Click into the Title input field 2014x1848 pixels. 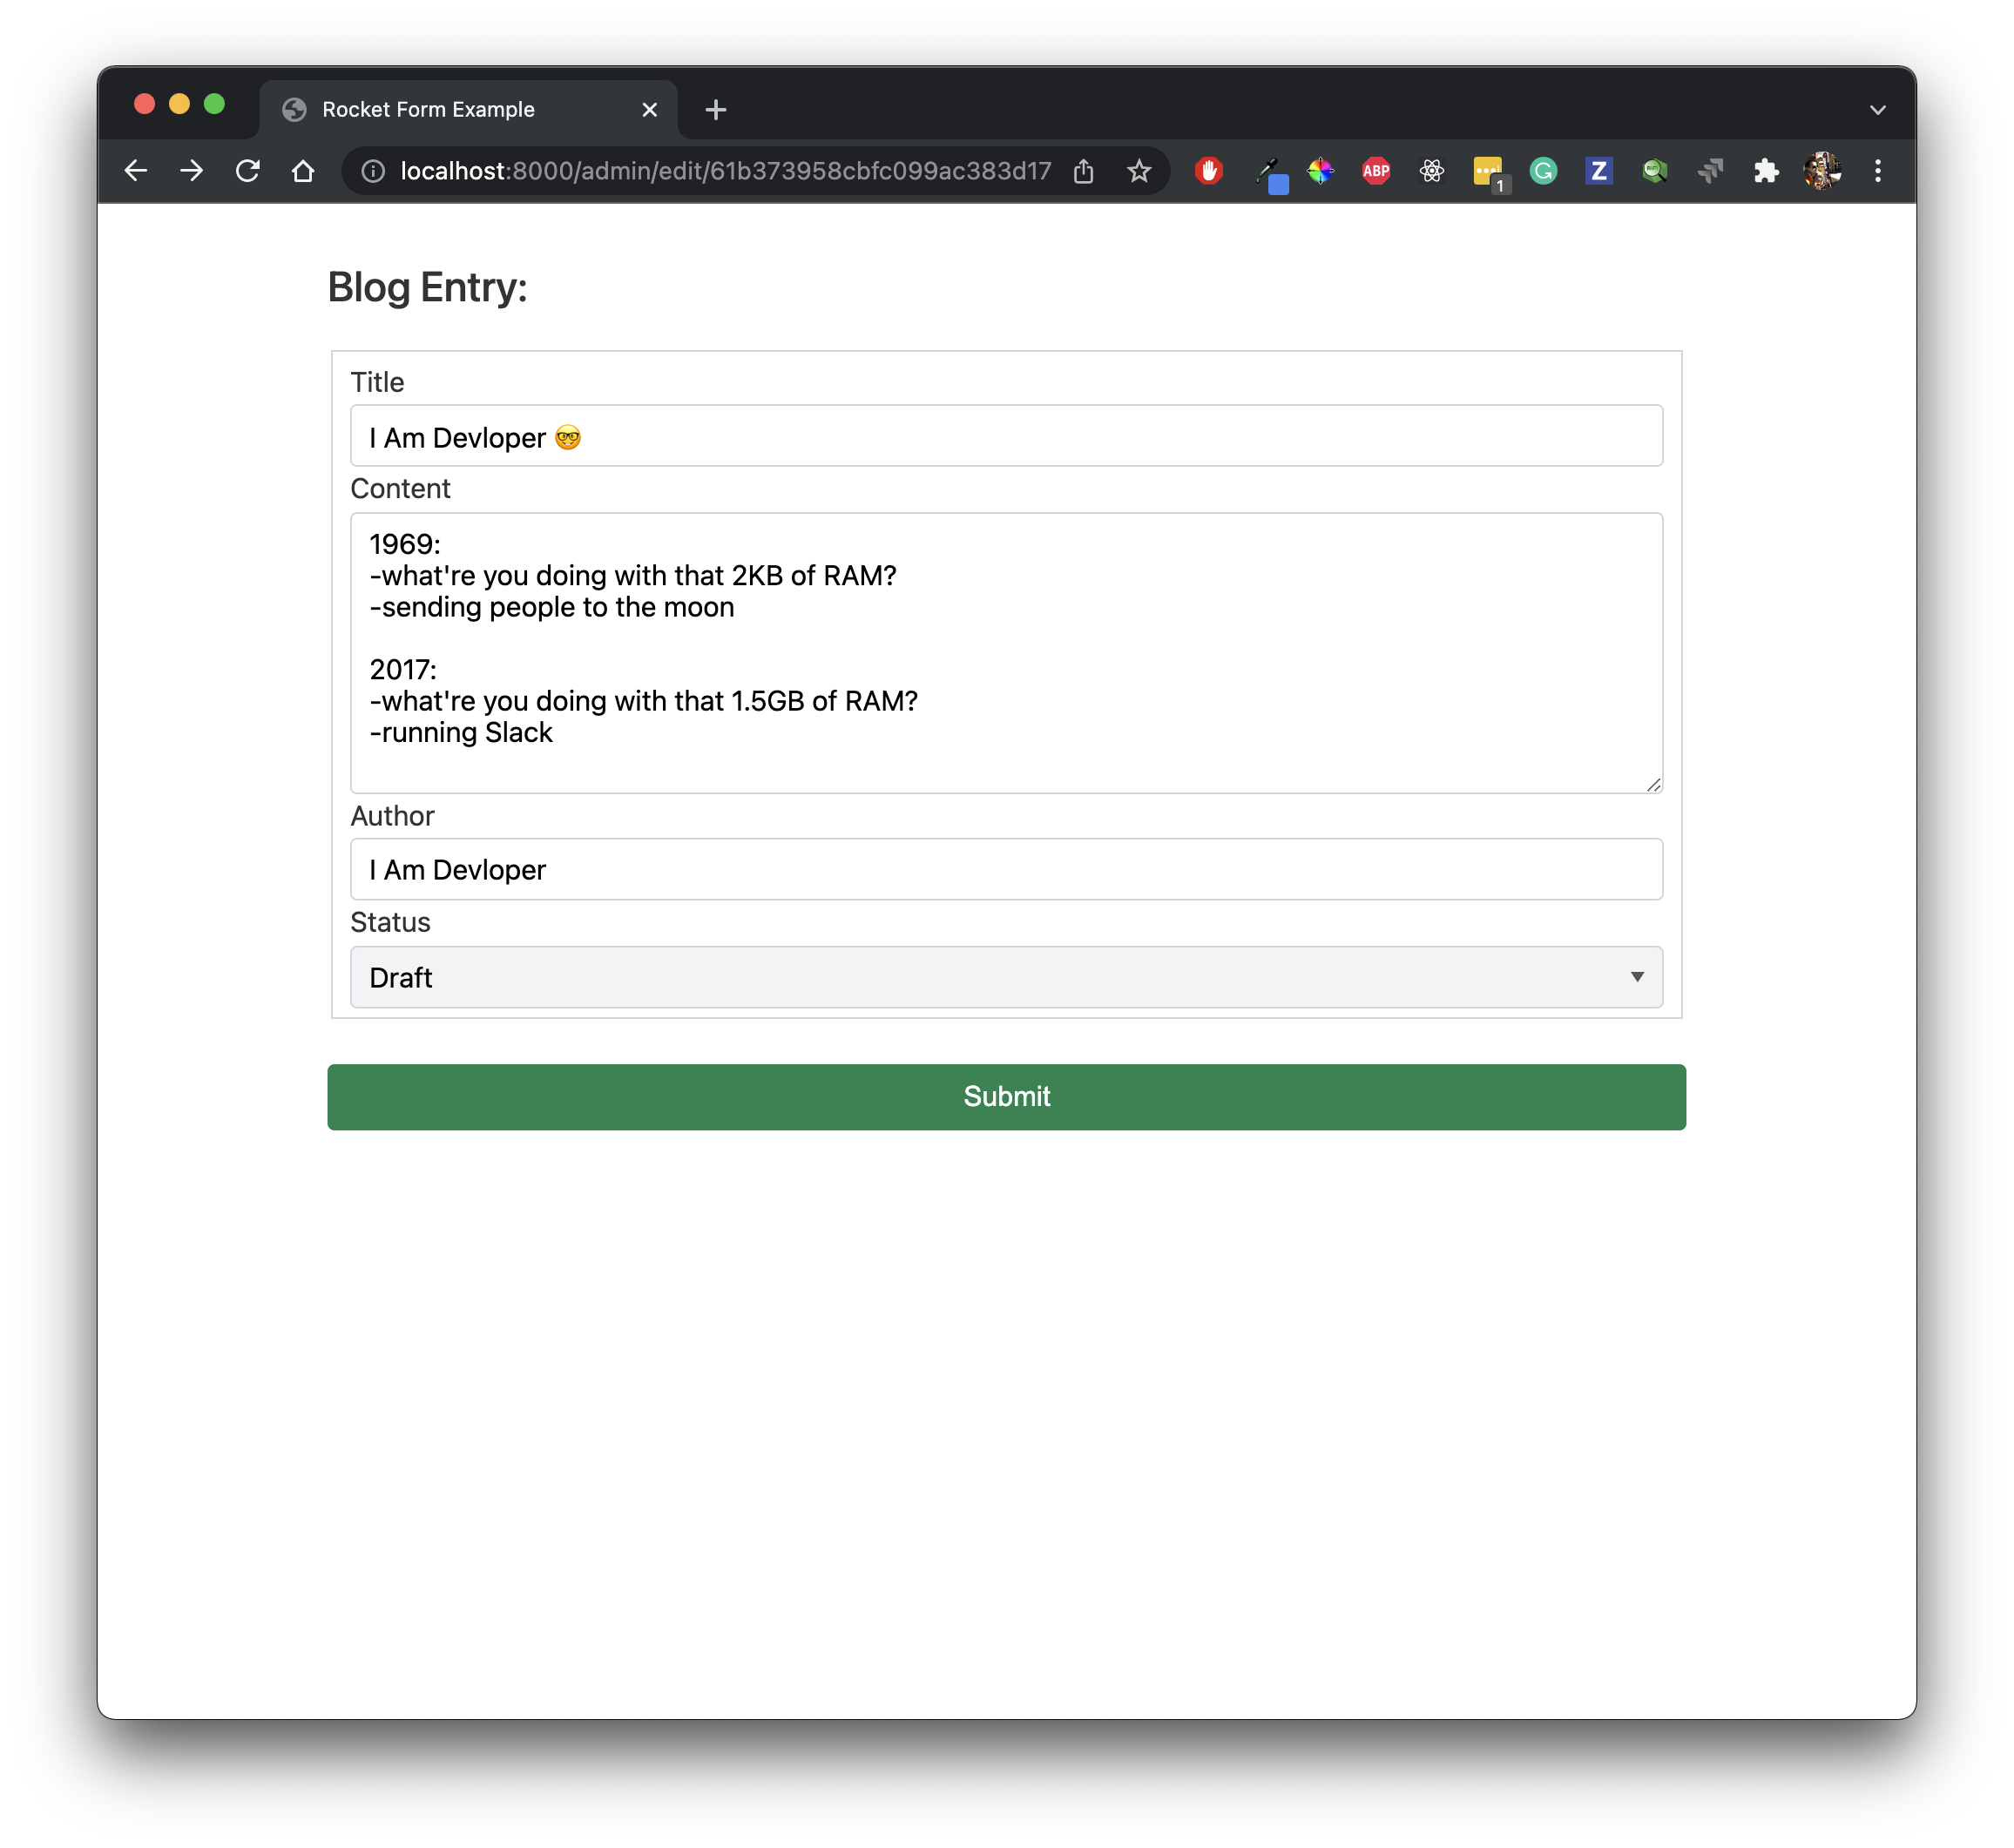(1006, 436)
